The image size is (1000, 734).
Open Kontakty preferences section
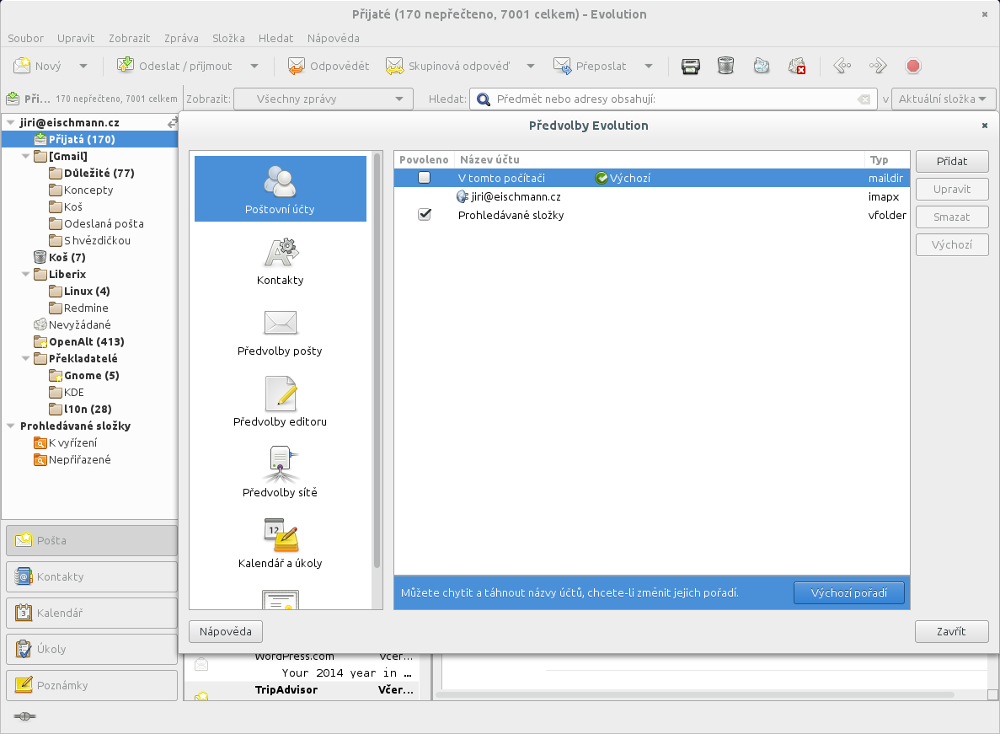(x=280, y=261)
